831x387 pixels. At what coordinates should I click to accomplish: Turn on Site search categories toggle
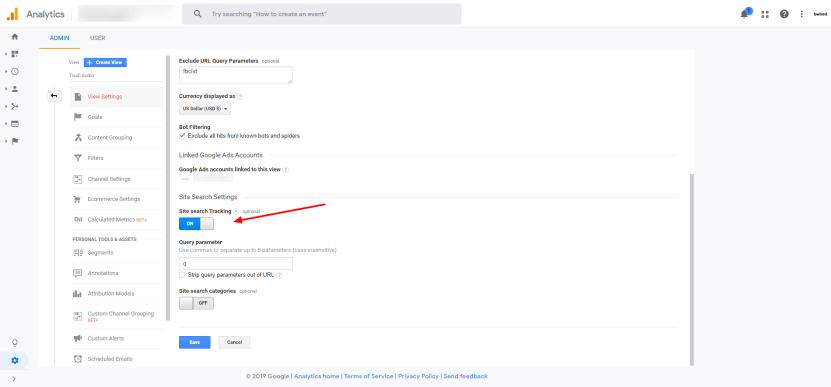tap(196, 304)
